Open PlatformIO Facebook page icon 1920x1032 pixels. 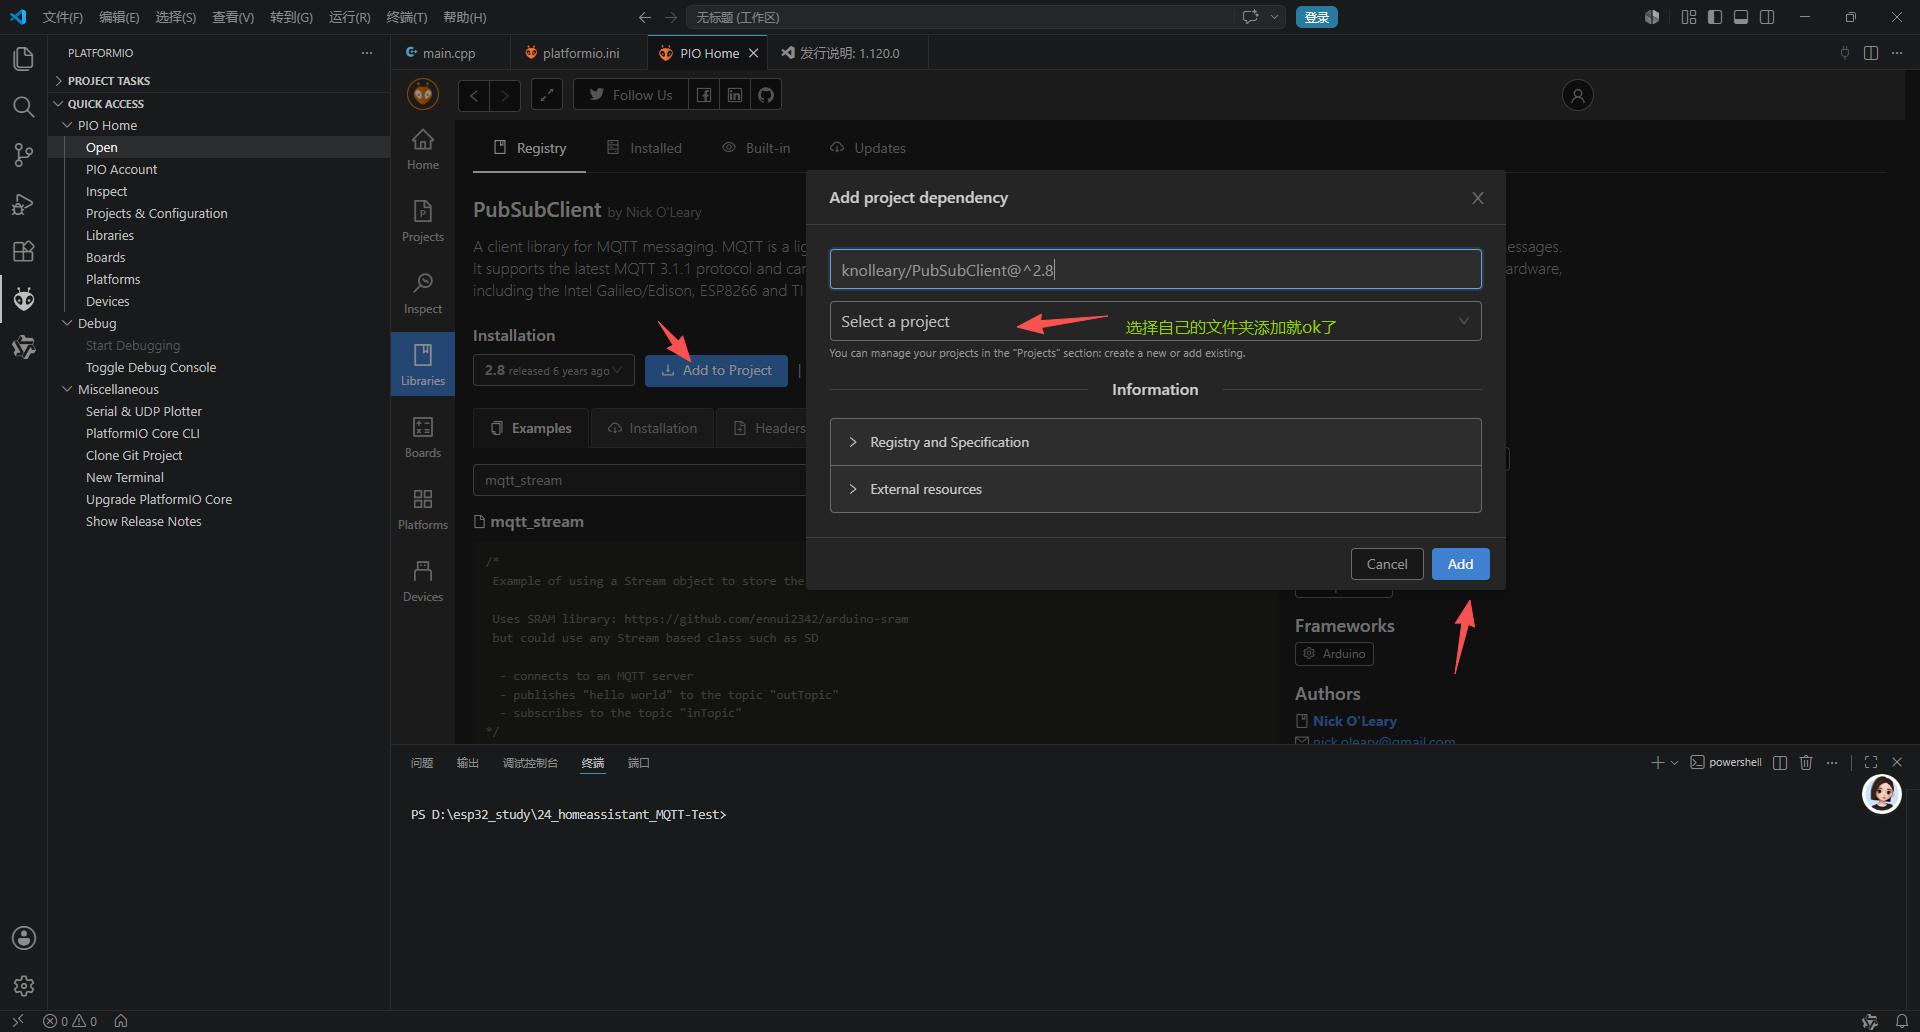[x=704, y=95]
